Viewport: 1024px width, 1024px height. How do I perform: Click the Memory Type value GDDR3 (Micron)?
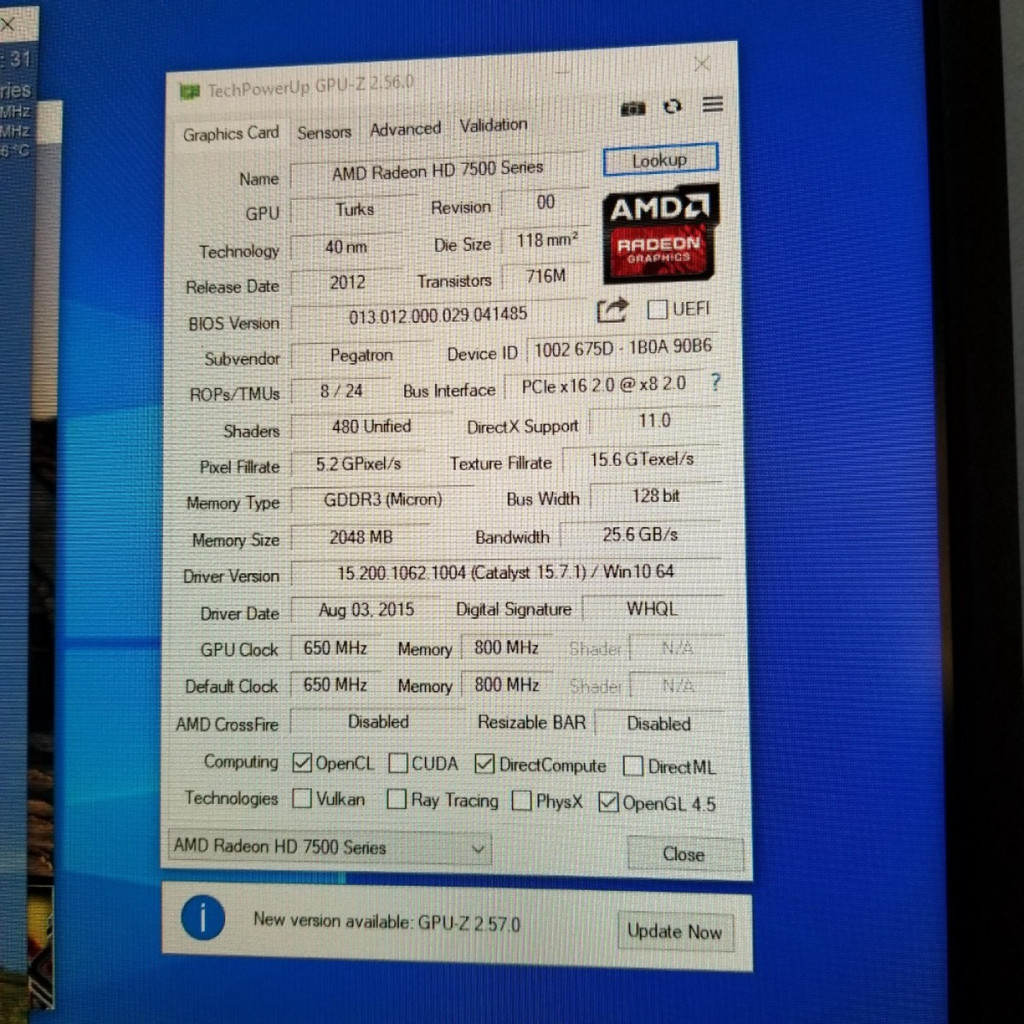(x=383, y=500)
